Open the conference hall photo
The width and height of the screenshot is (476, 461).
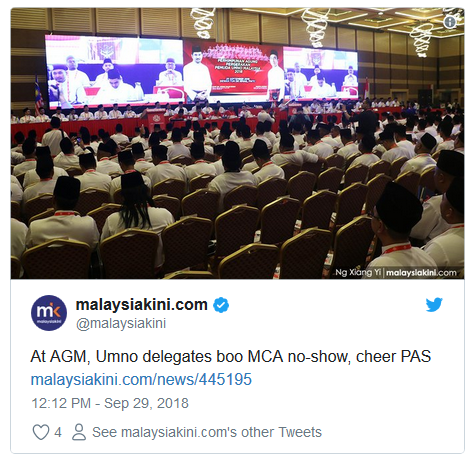click(237, 143)
